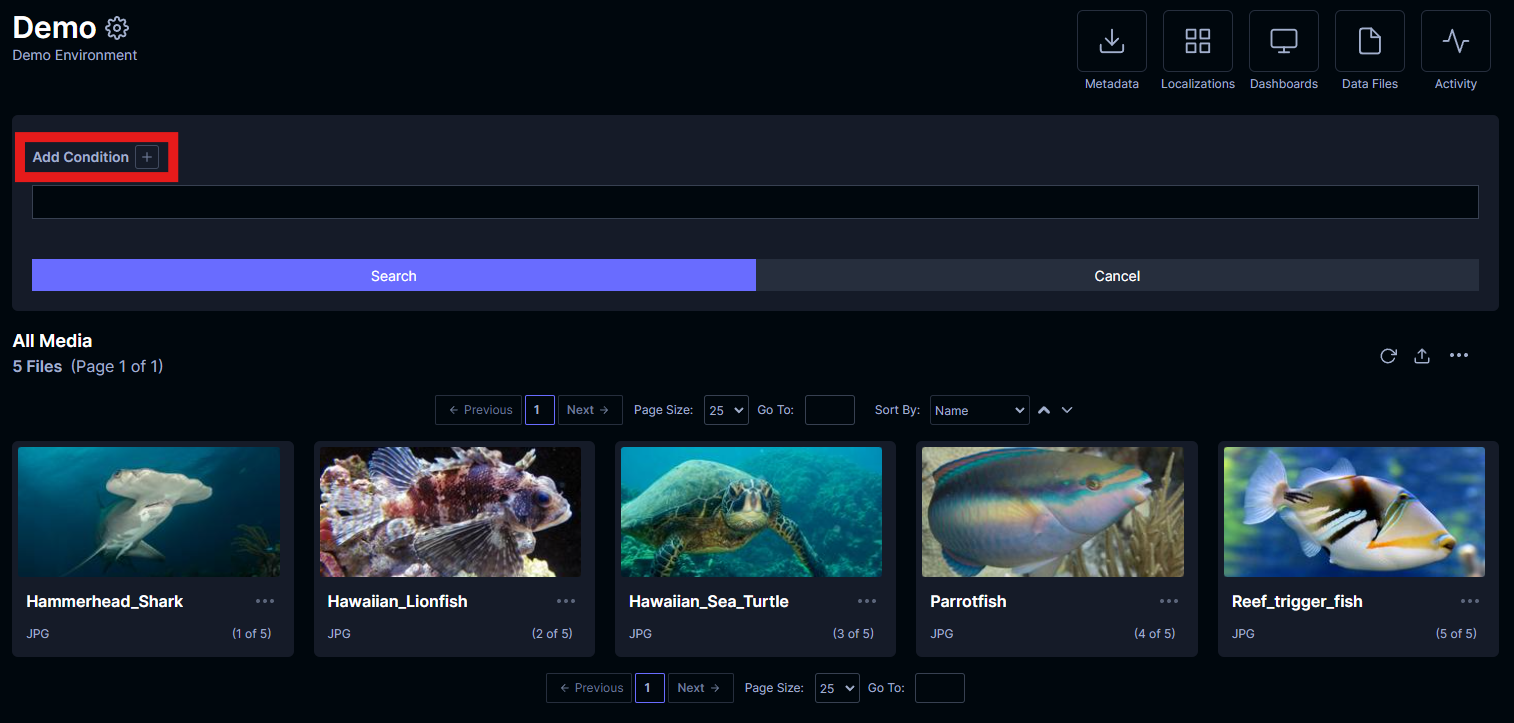Open All Media section more options

[x=1459, y=355]
